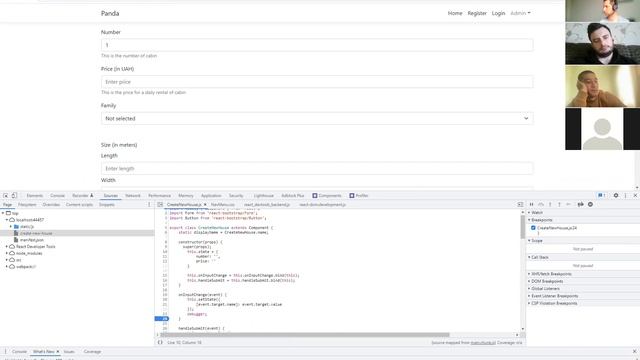Screen dimensions: 640x360
Task: Click the Step into debugger button
Action: click(550, 204)
